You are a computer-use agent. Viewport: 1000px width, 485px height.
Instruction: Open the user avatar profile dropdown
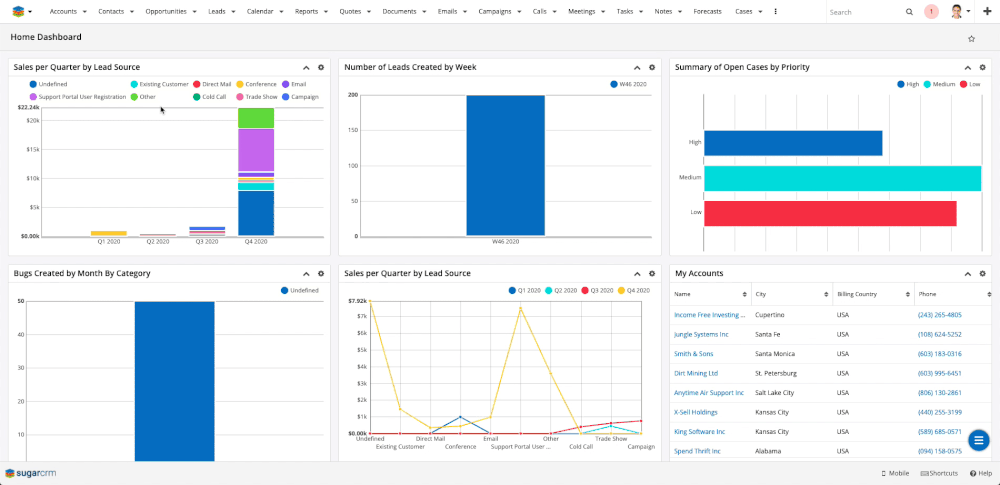pyautogui.click(x=959, y=12)
